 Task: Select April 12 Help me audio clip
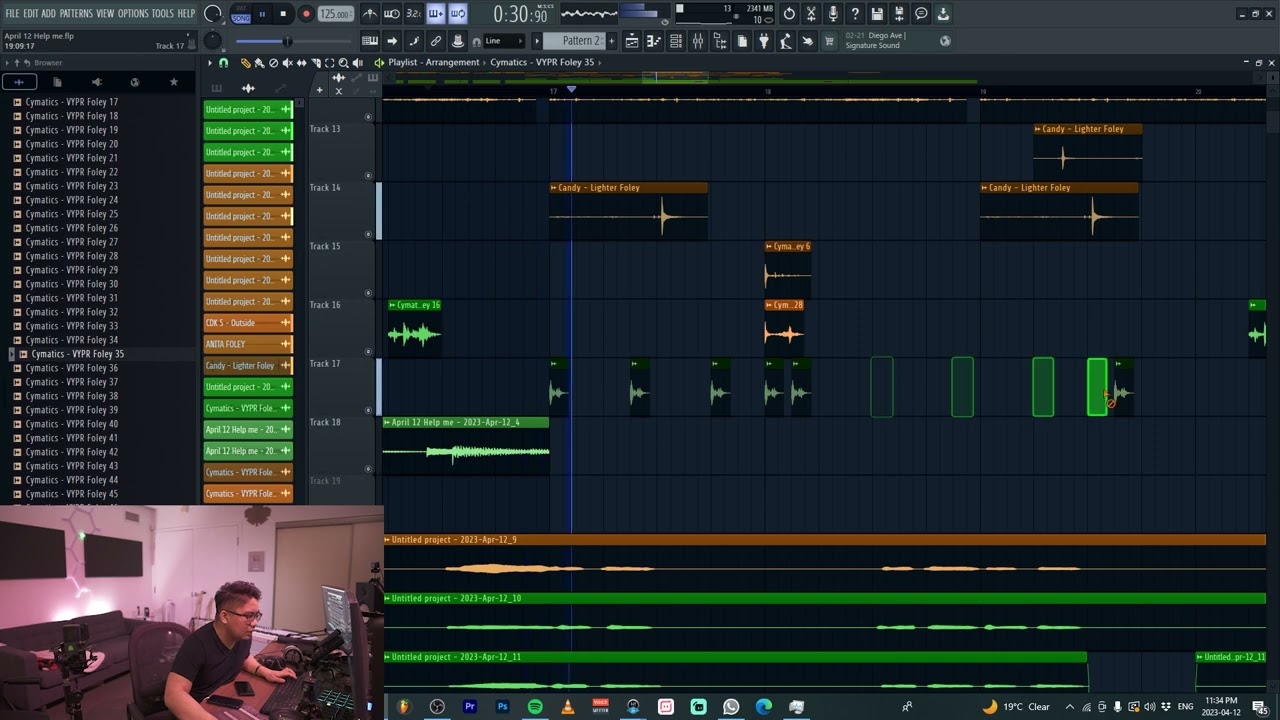tap(466, 445)
